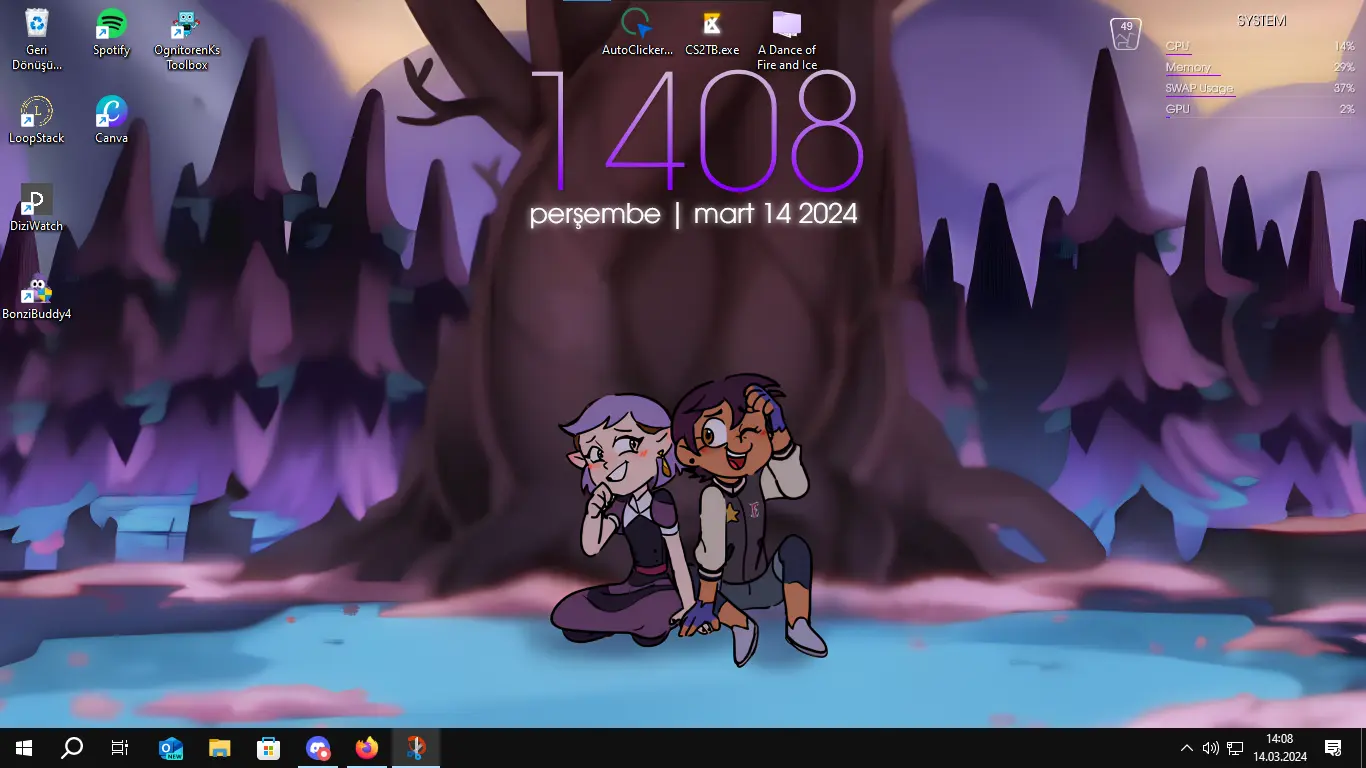1366x768 pixels.
Task: Select the LoopStack desktop shortcut
Action: tap(37, 120)
